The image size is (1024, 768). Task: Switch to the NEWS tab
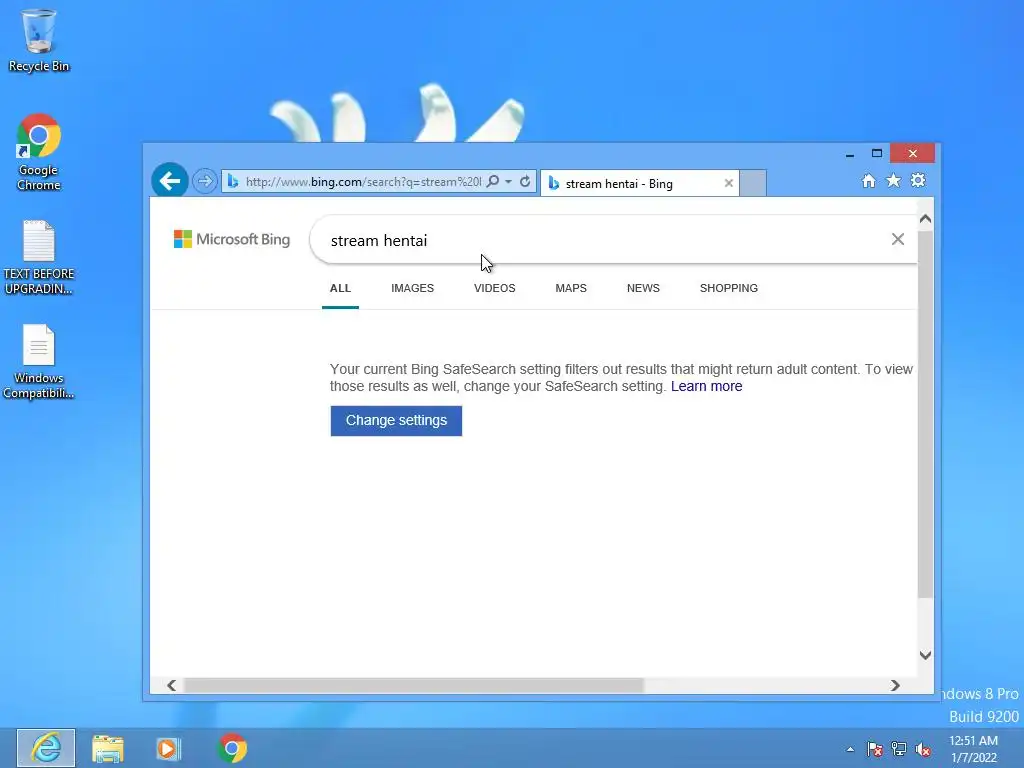[x=643, y=288]
